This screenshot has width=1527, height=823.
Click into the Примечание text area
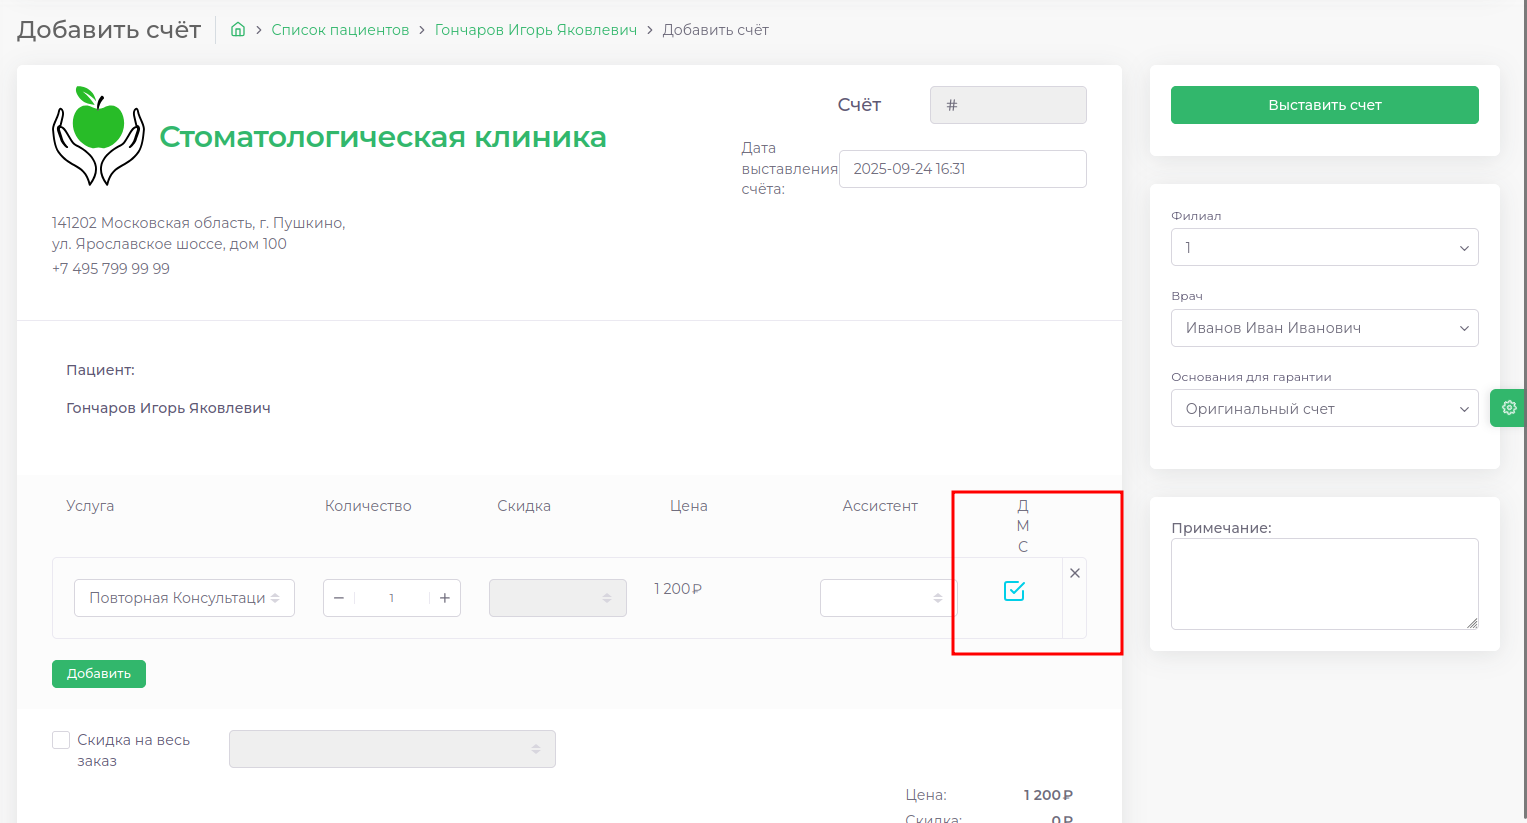pyautogui.click(x=1324, y=584)
